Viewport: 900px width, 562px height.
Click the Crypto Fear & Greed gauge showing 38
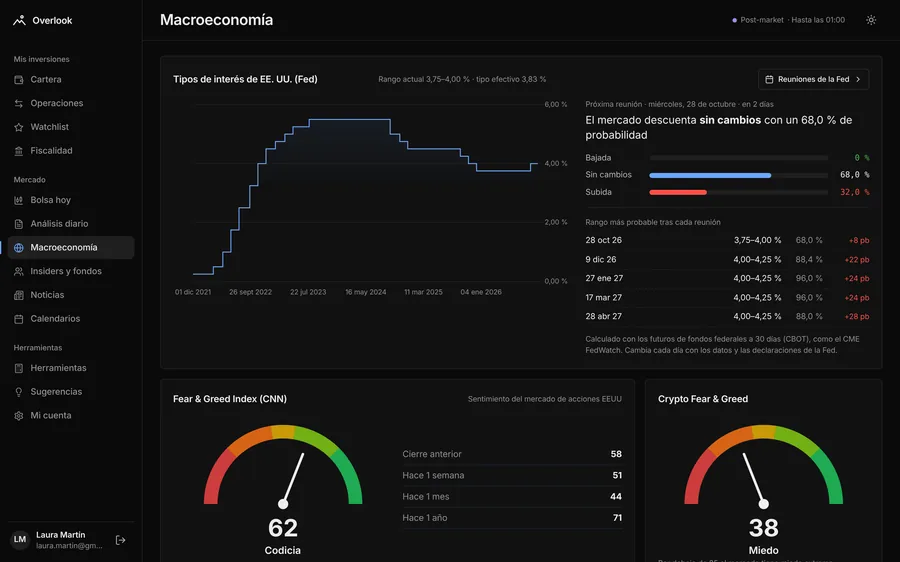pyautogui.click(x=763, y=466)
